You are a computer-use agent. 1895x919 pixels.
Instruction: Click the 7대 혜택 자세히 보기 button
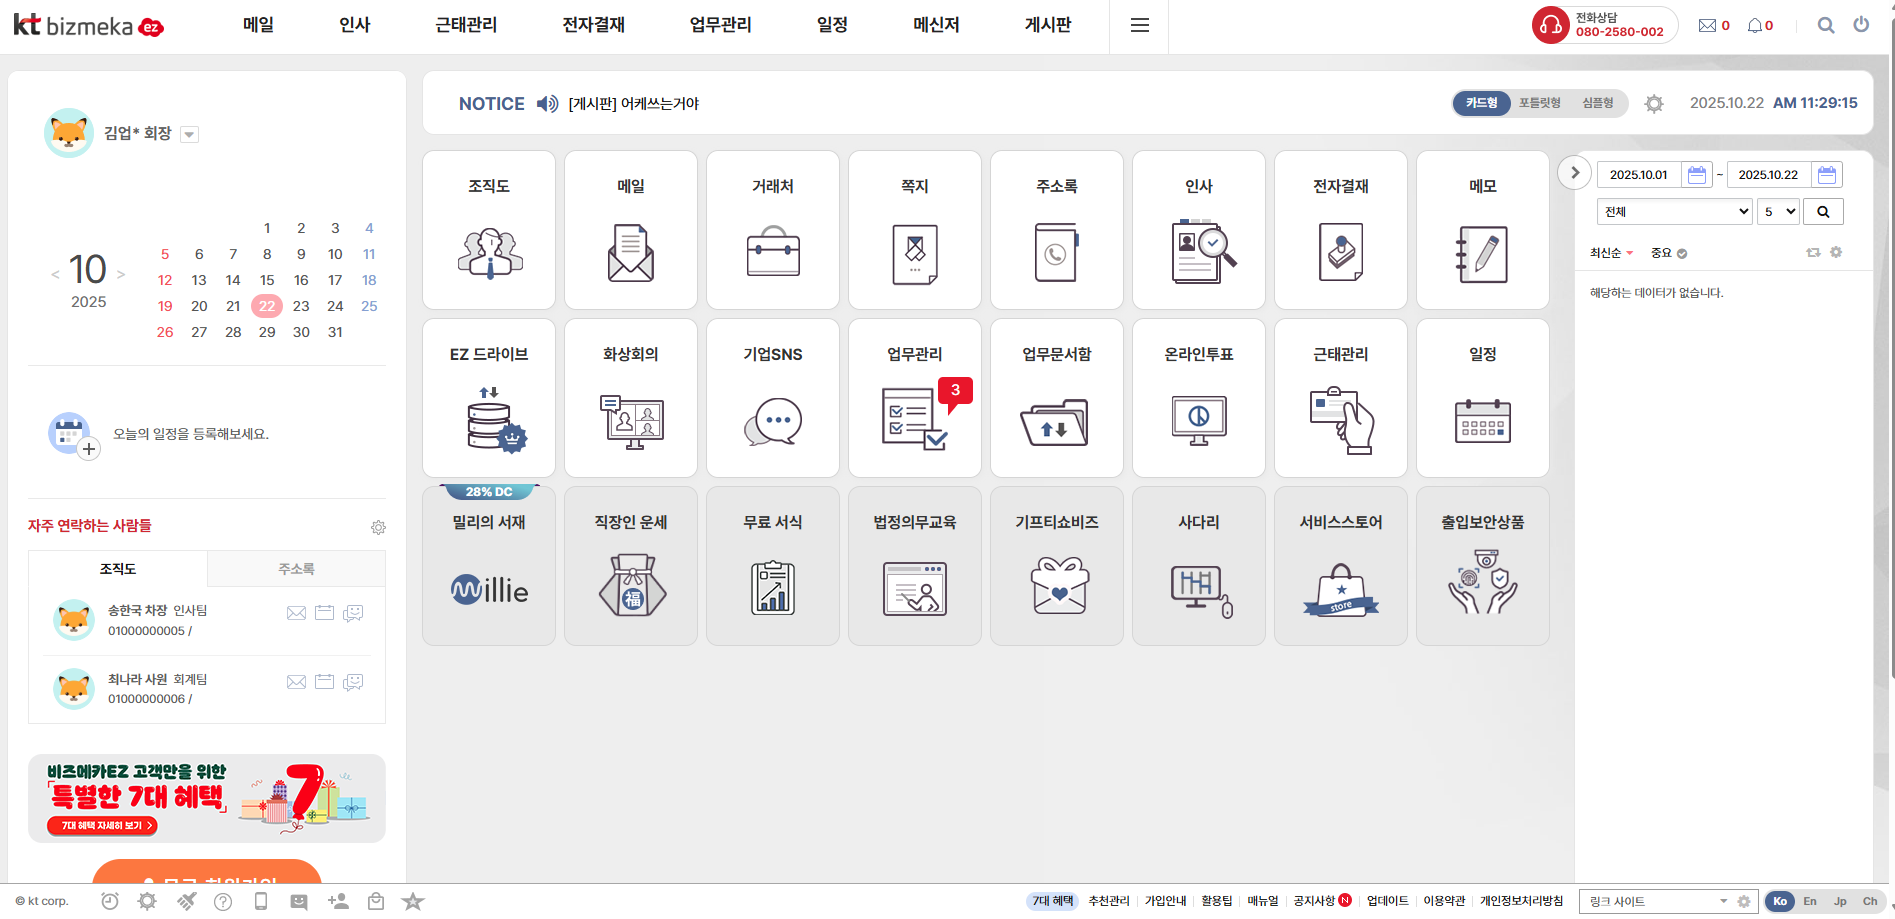[x=102, y=826]
